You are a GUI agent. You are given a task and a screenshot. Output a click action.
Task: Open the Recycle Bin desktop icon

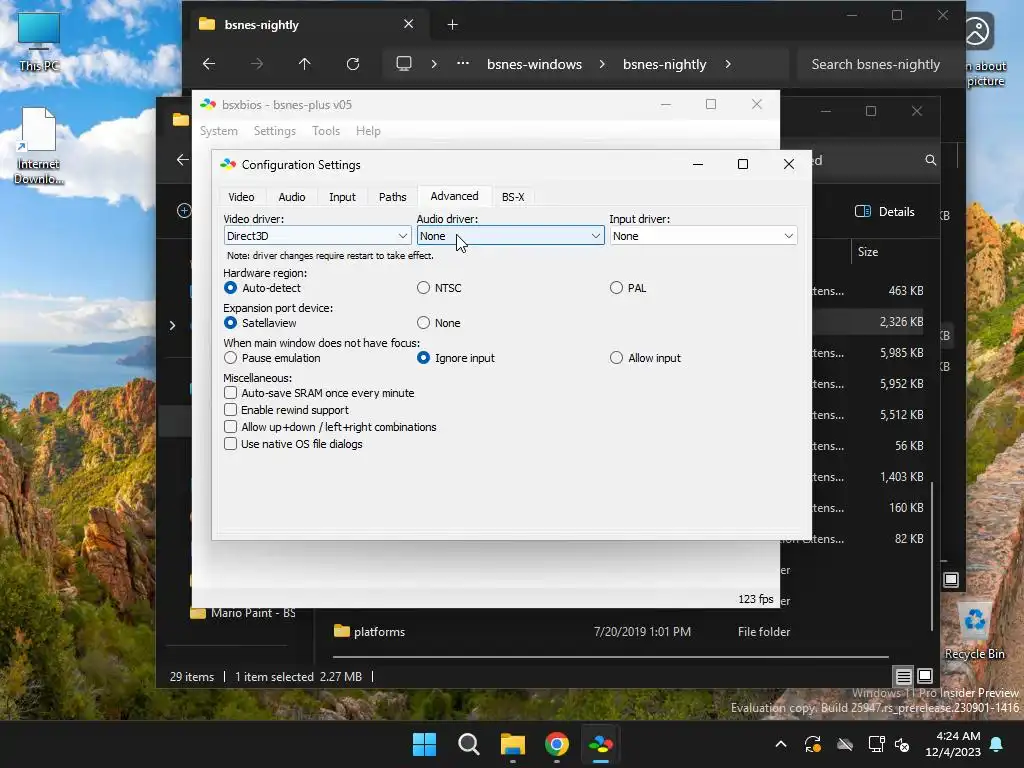pyautogui.click(x=974, y=631)
